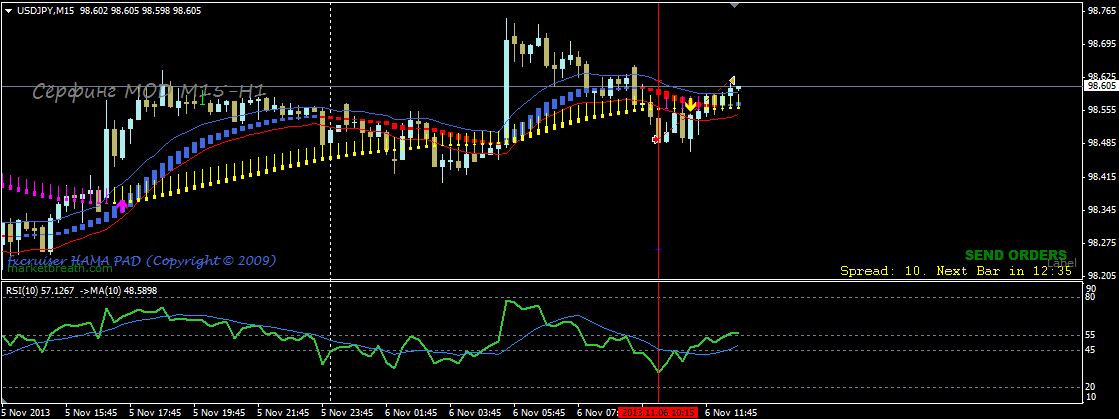Click the RSI scale value 20
The image size is (1119, 419).
[x=1091, y=387]
